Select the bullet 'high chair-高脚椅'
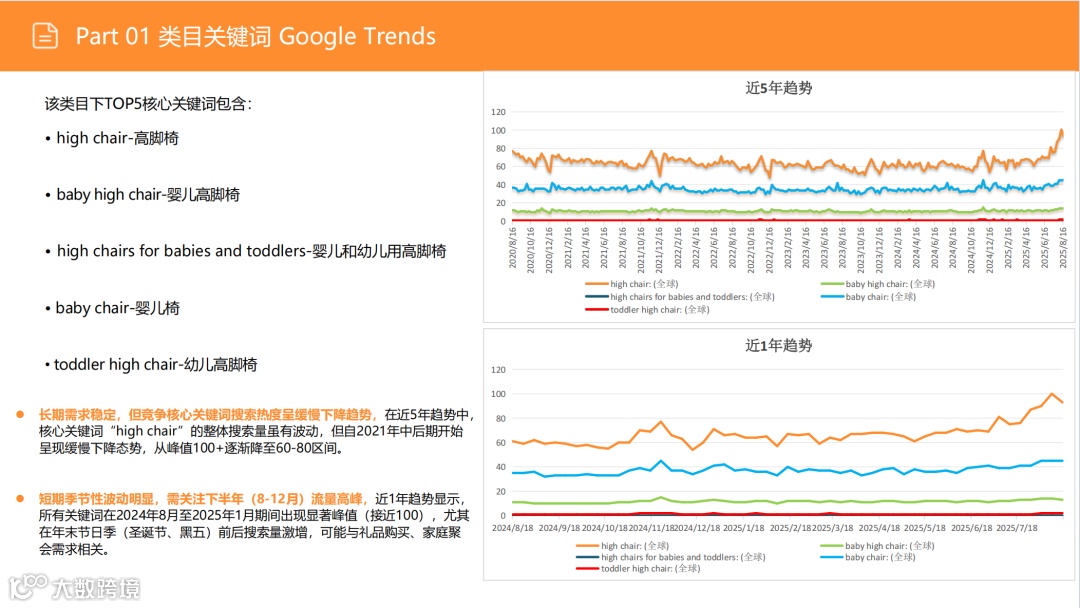The image size is (1080, 608). (117, 138)
